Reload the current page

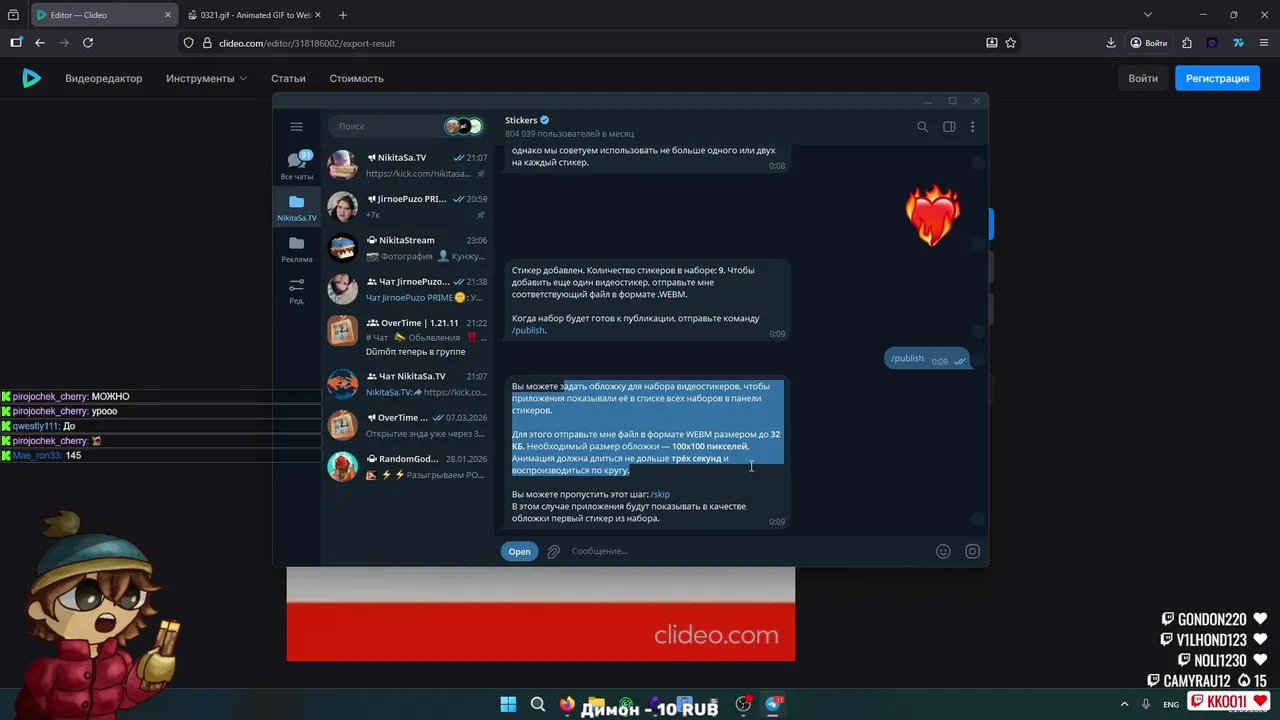(x=88, y=43)
